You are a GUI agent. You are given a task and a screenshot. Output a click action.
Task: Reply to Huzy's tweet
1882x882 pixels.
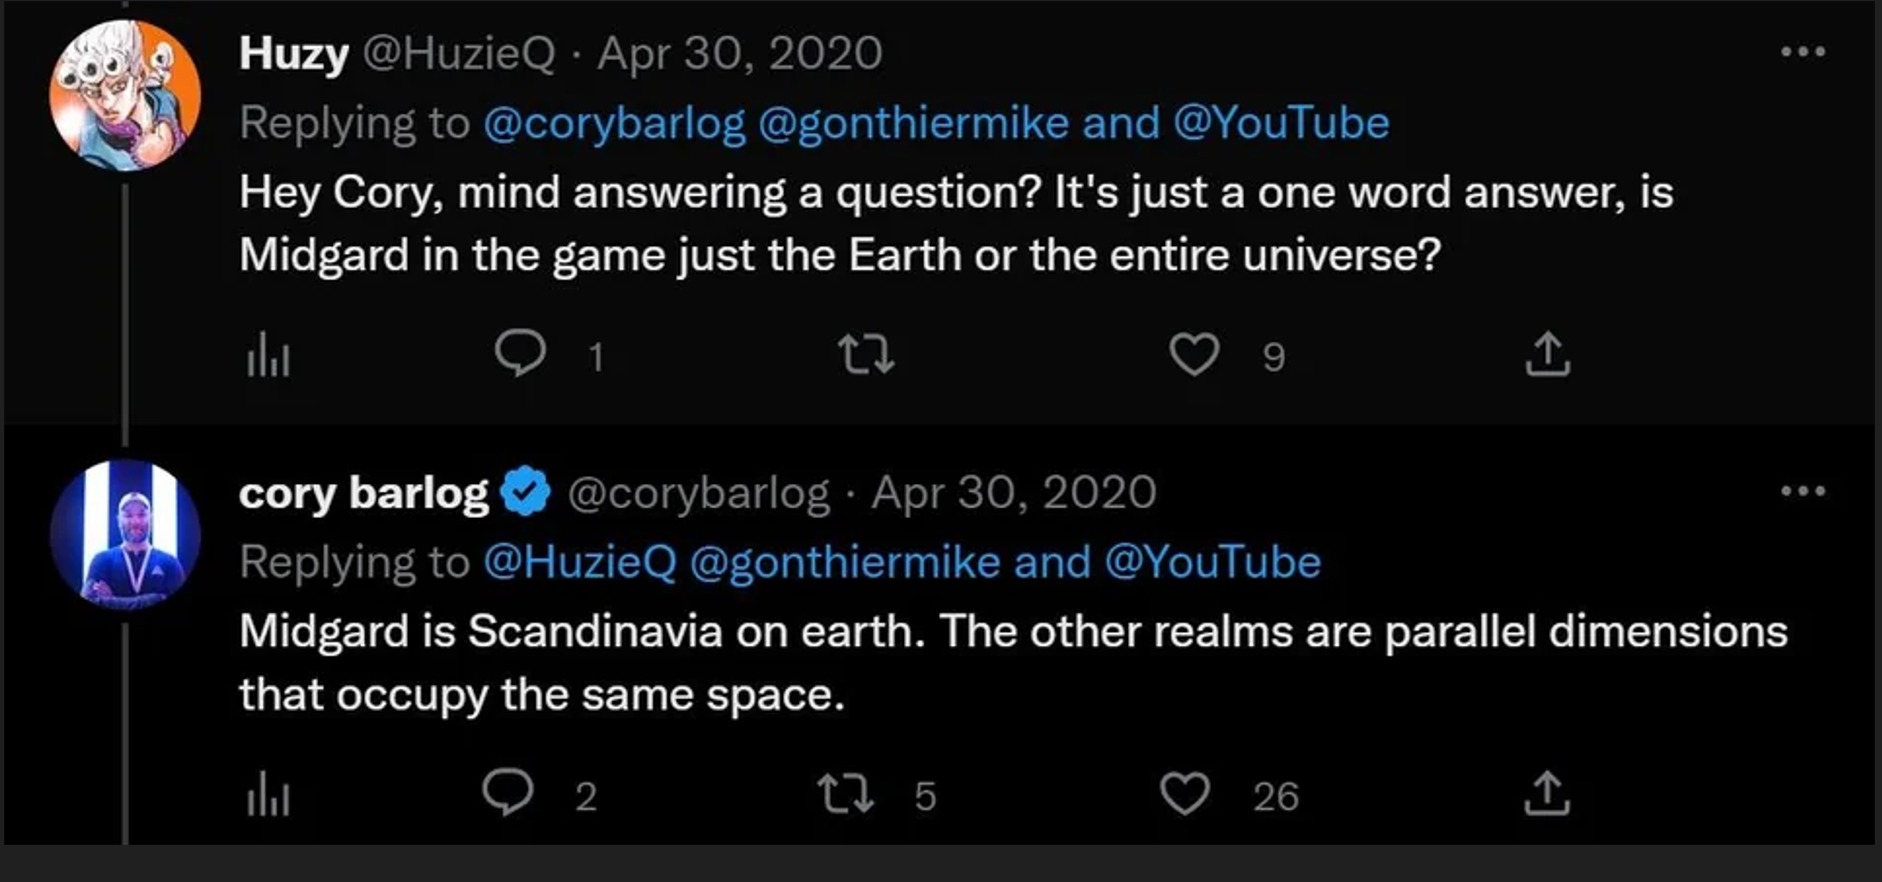521,353
